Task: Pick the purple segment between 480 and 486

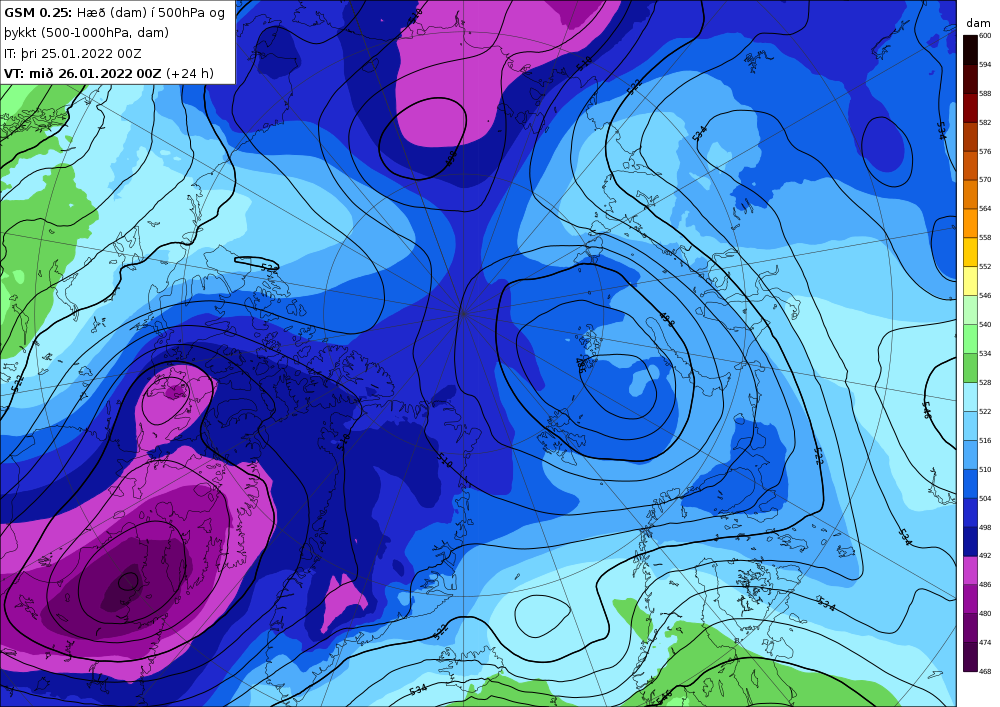Action: (970, 599)
